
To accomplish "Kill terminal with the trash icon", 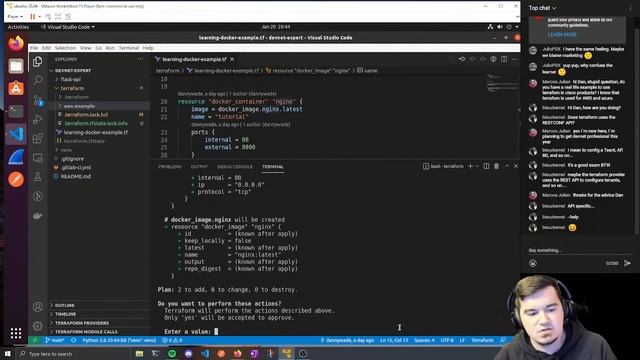I will pyautogui.click(x=496, y=166).
